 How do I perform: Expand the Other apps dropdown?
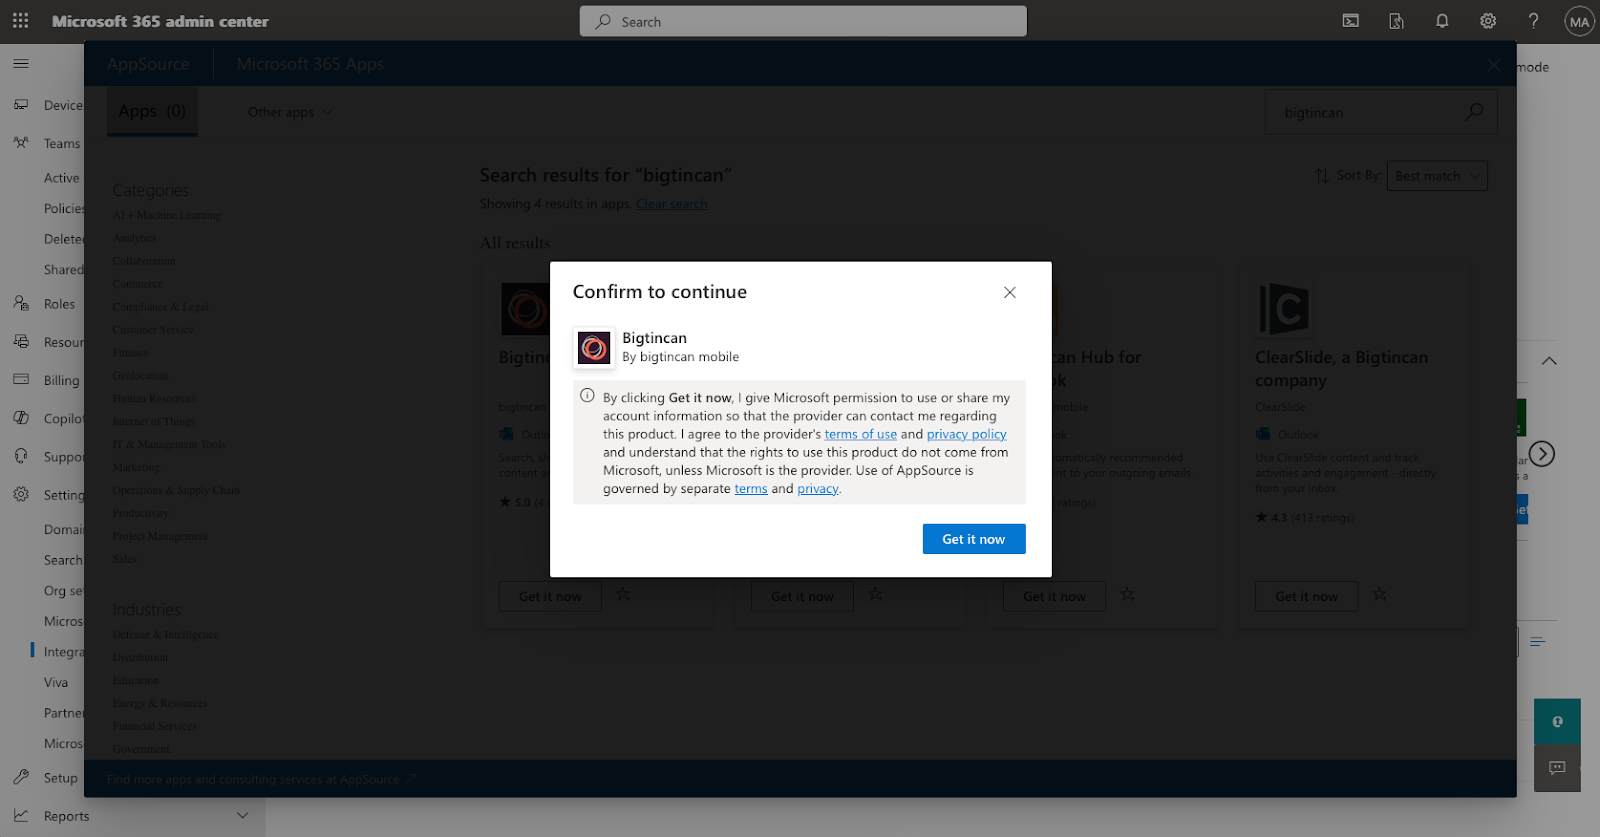point(290,112)
